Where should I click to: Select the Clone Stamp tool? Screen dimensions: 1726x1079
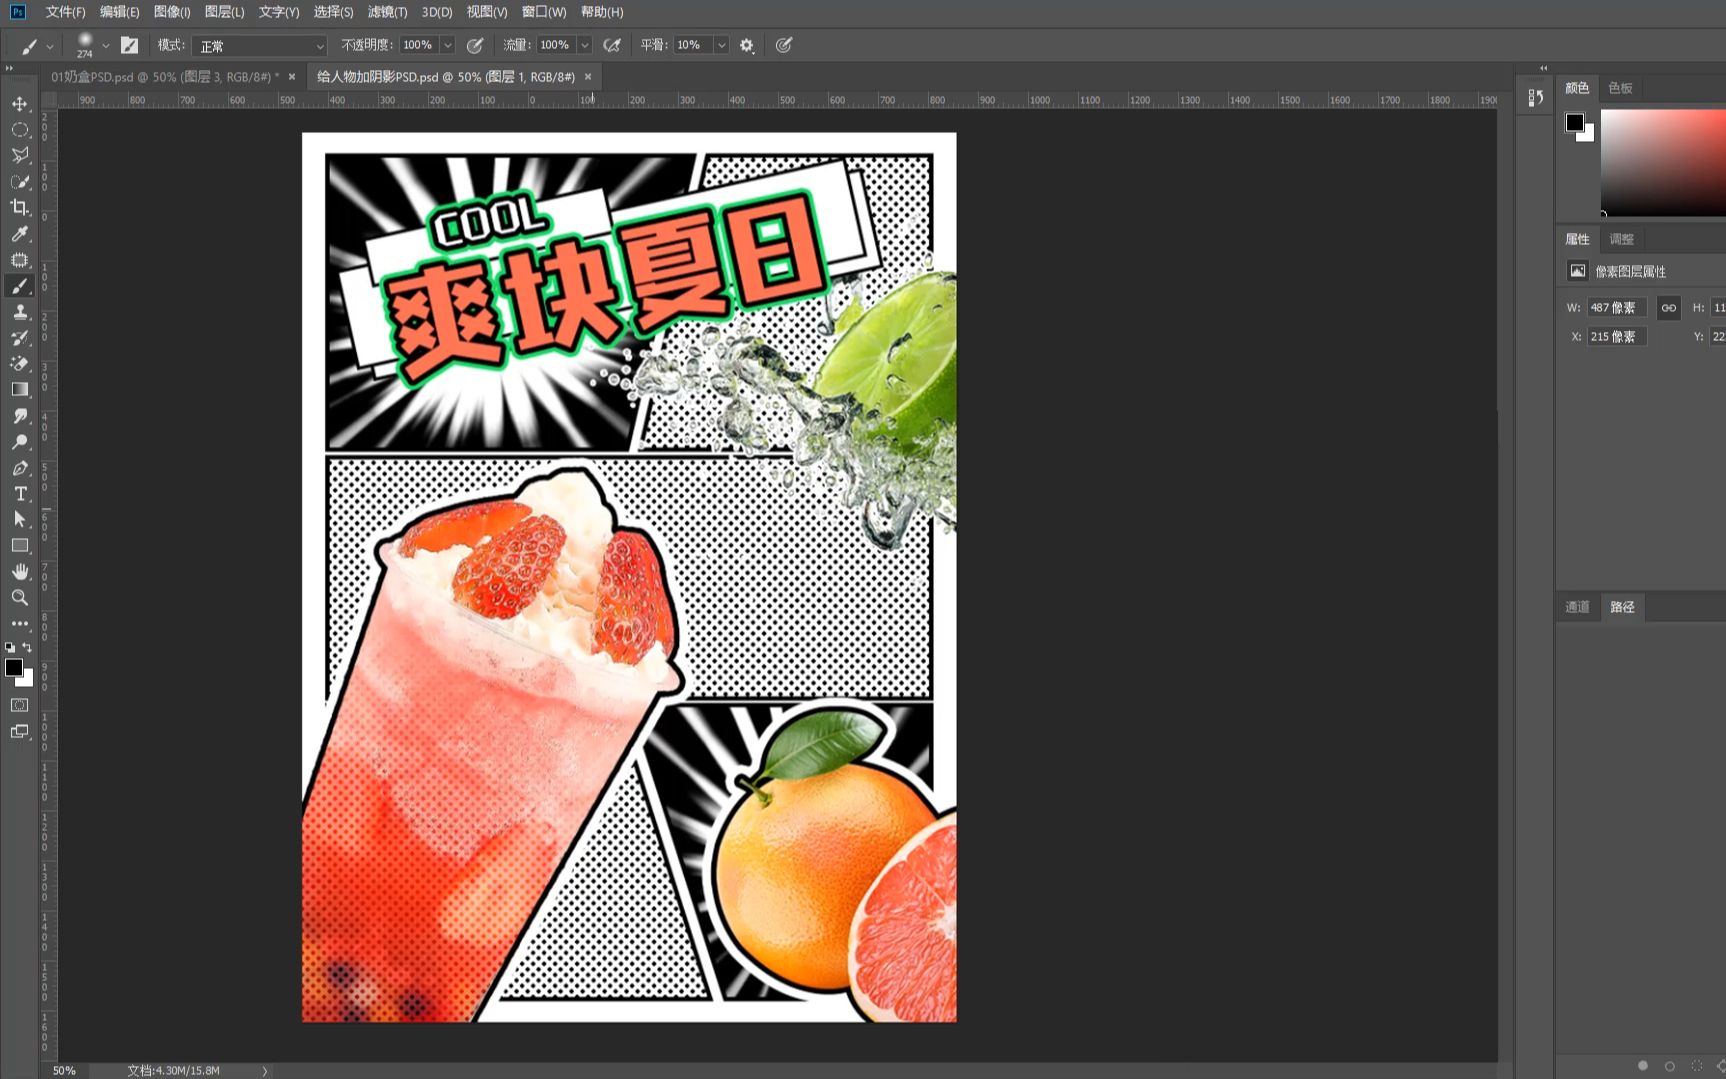[20, 312]
